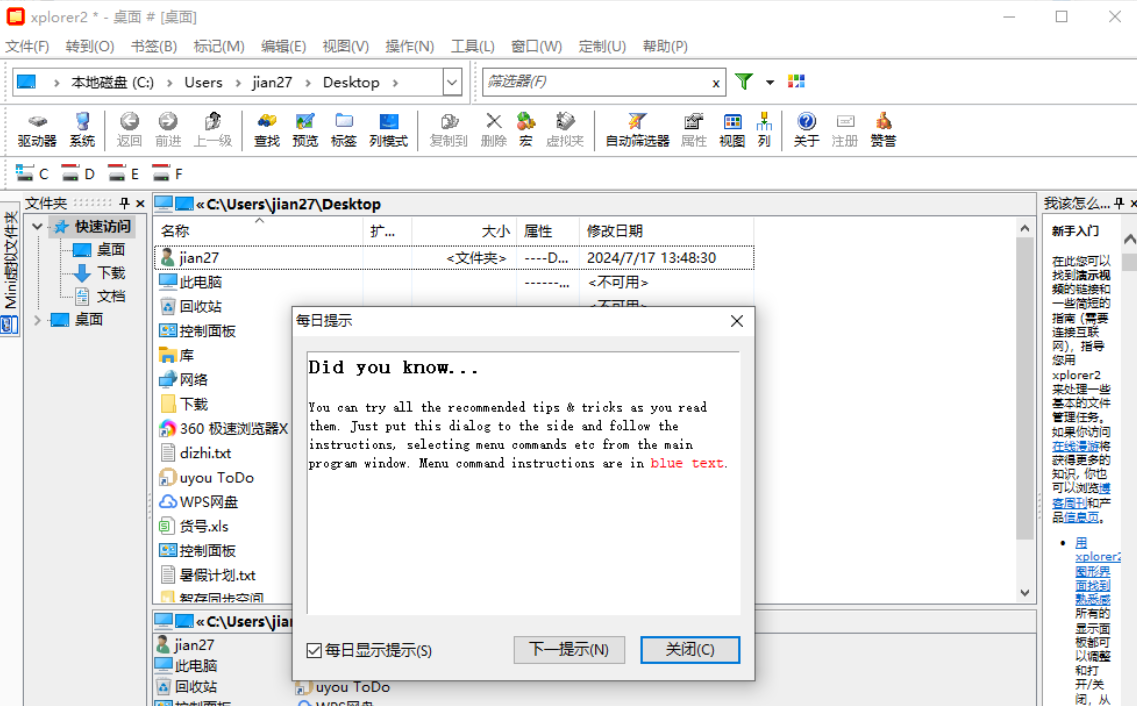This screenshot has width=1137, height=706.
Task: Collapse the 快速访问 tree node
Action: tap(37, 227)
